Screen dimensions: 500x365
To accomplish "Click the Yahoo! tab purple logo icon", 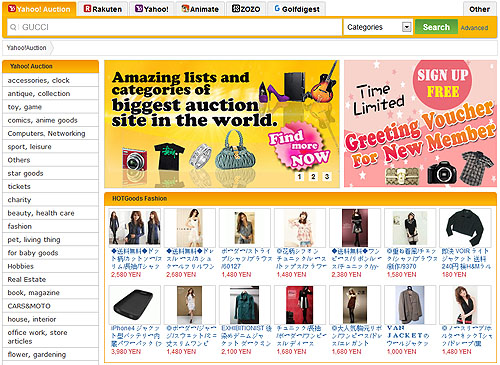I will pos(139,9).
